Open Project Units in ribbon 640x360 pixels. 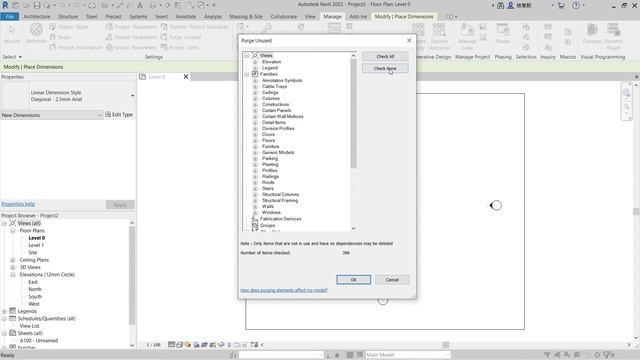click(180, 47)
